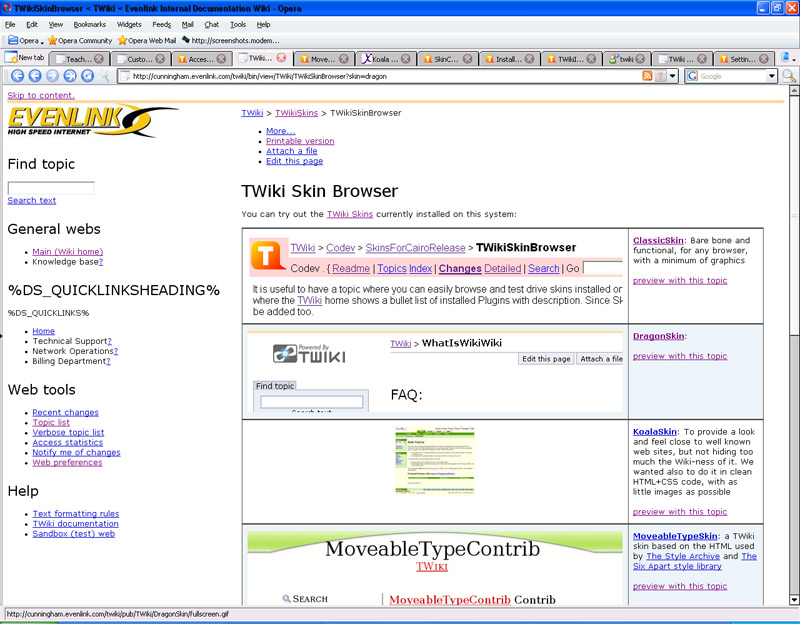
Task: Click the Google search engine icon
Action: (x=692, y=76)
